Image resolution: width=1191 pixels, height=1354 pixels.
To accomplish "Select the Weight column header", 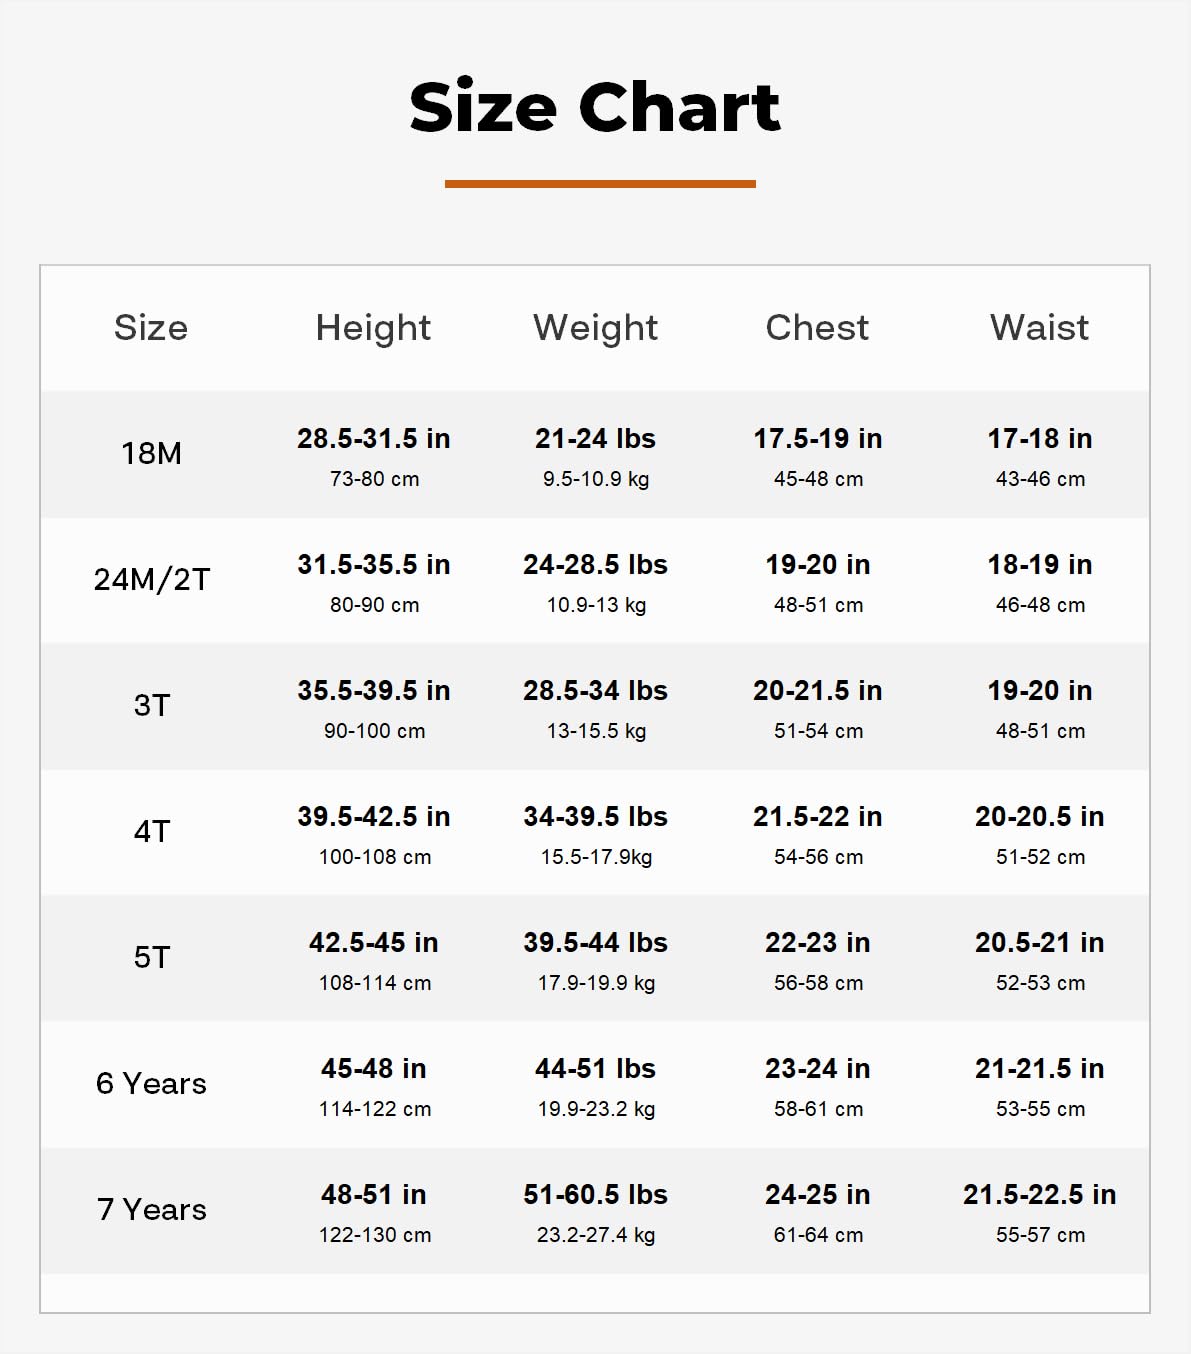I will point(595,328).
